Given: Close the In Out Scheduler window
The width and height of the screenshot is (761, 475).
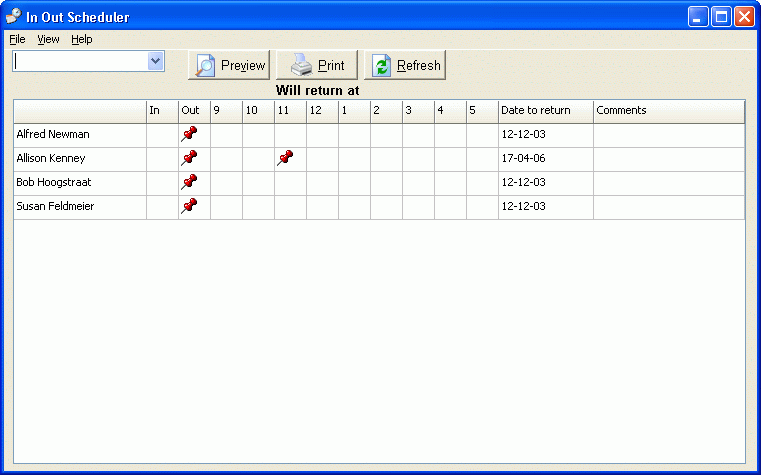Looking at the screenshot, I should click(744, 16).
